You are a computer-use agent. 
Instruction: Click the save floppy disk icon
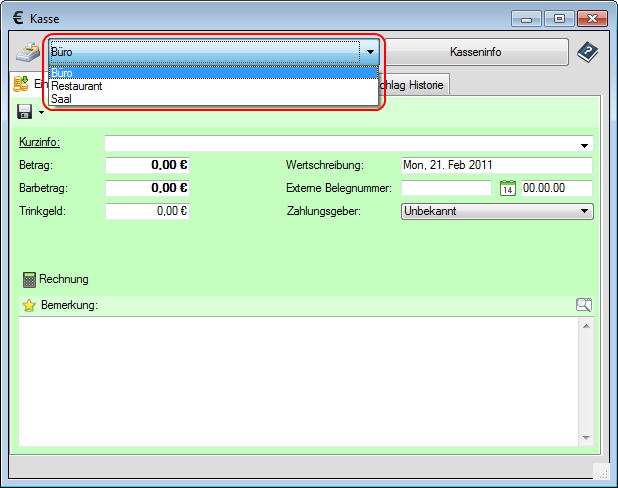25,111
